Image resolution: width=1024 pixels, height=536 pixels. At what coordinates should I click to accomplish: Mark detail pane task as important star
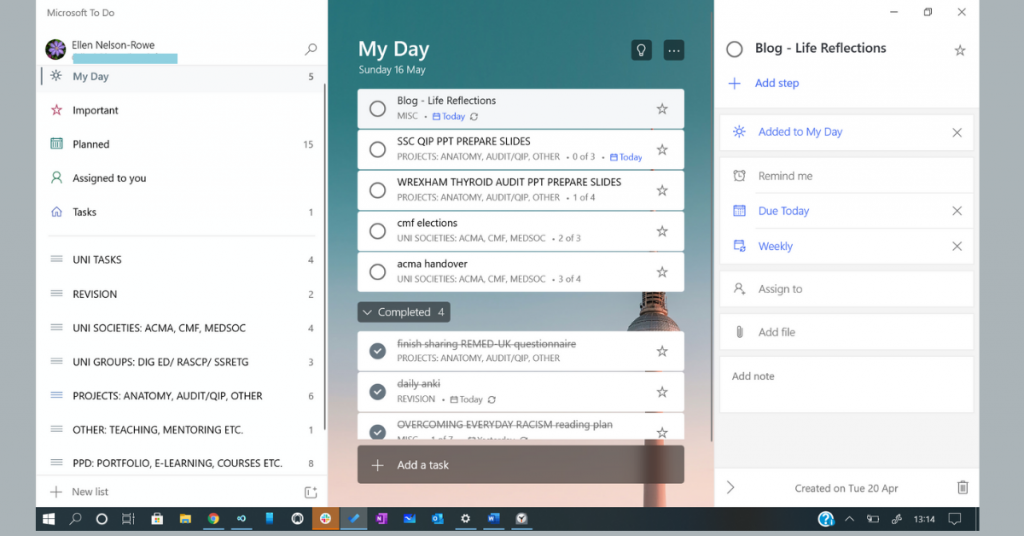pyautogui.click(x=959, y=50)
